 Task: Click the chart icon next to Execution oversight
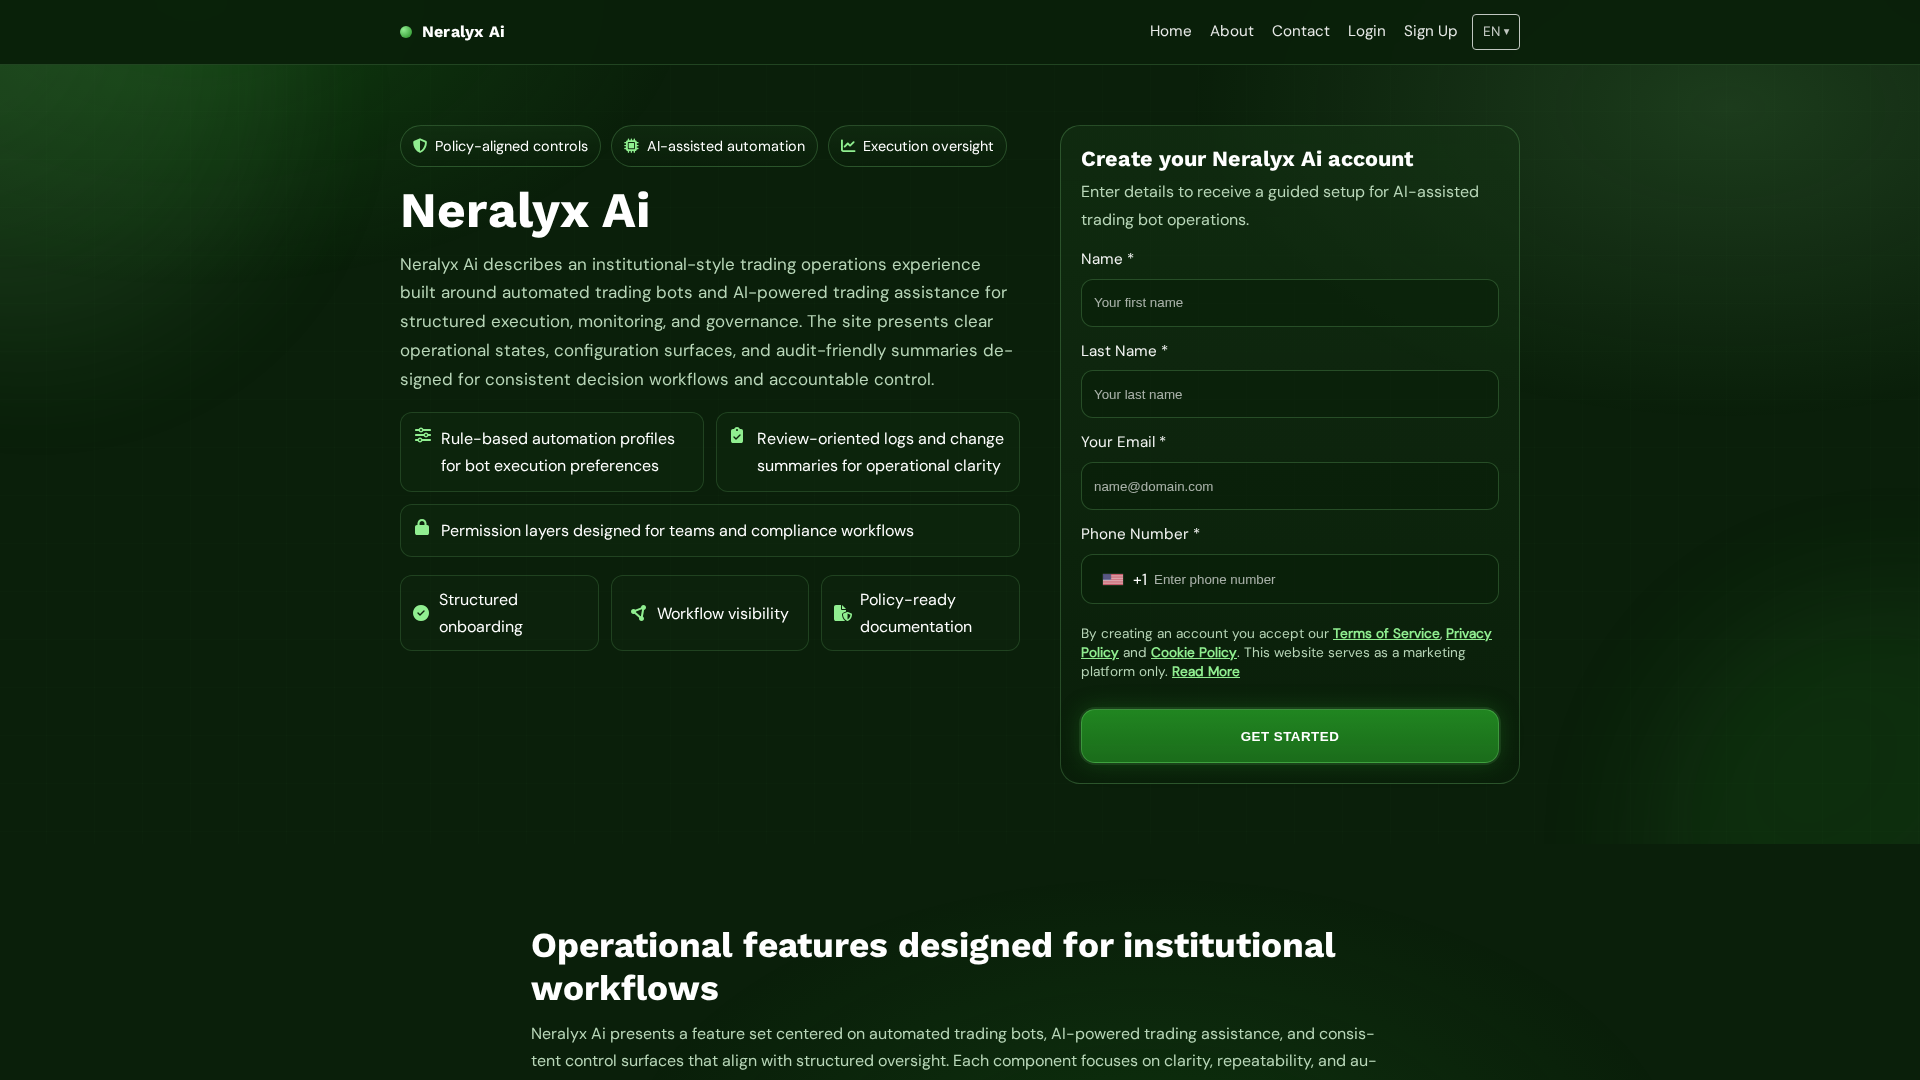[848, 146]
